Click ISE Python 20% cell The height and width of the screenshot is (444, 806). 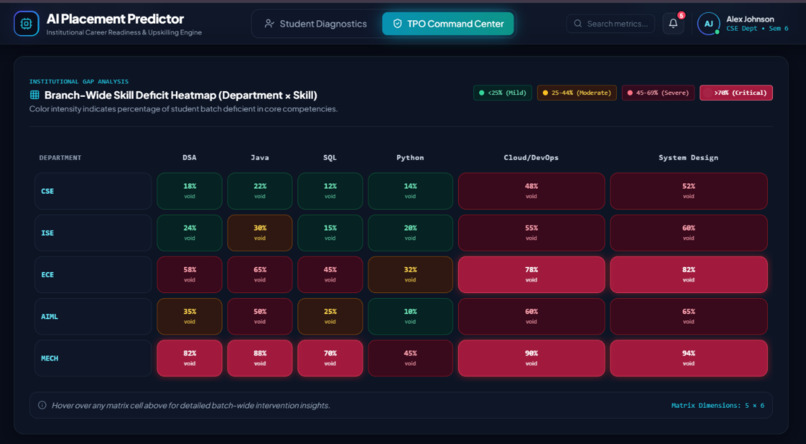pyautogui.click(x=410, y=233)
